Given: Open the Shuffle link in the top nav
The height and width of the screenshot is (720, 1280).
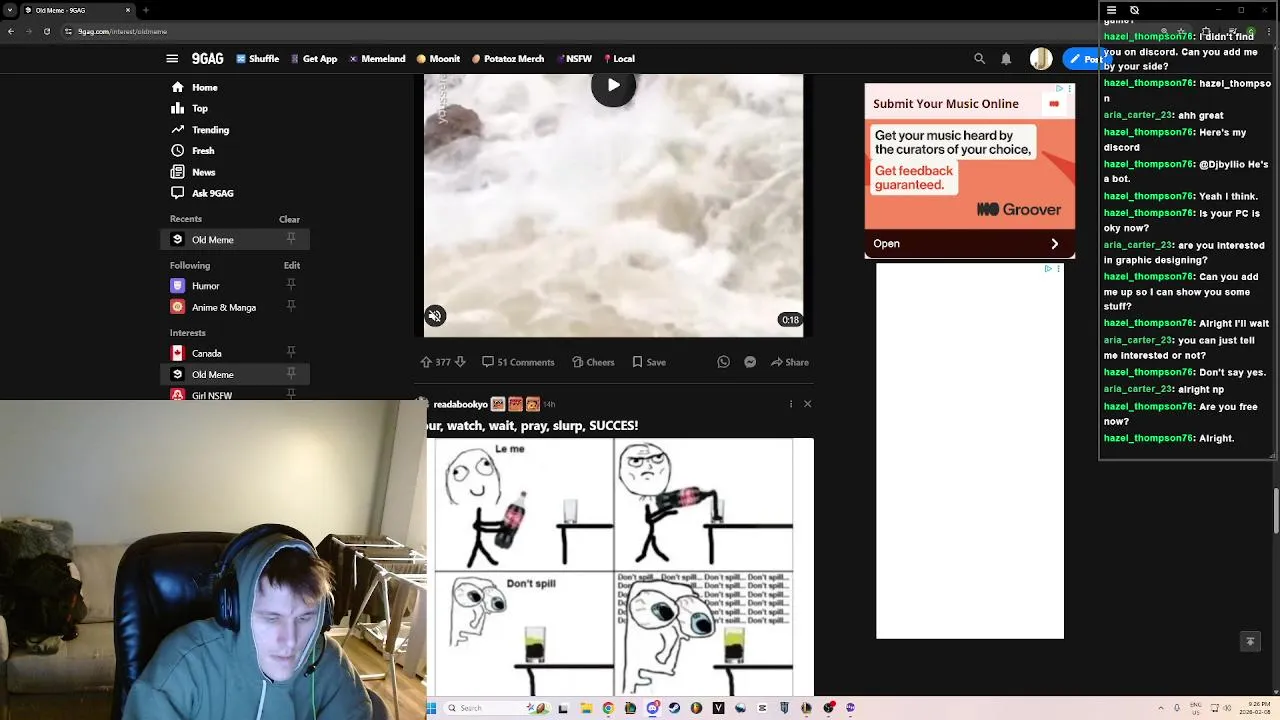Looking at the screenshot, I should pyautogui.click(x=258, y=59).
